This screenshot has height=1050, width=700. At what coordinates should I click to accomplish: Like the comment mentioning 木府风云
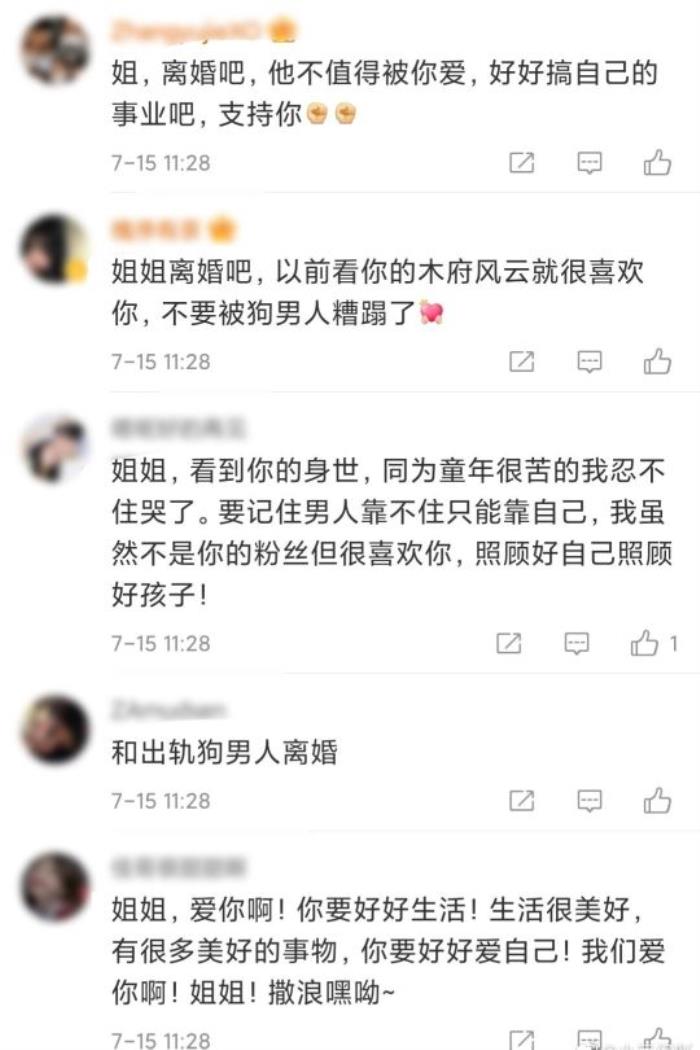[x=657, y=362]
